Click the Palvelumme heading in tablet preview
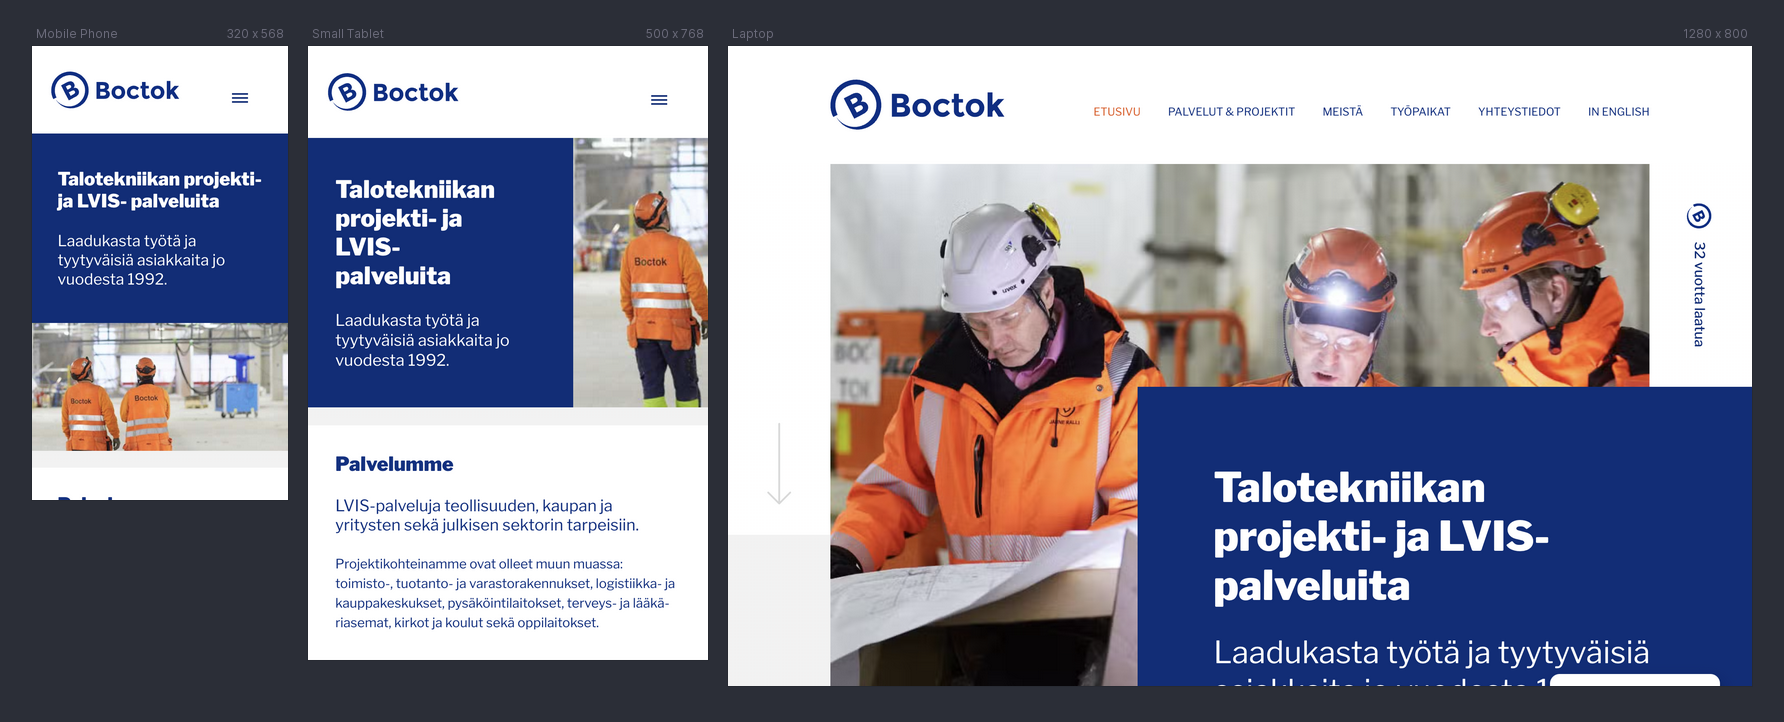 (x=394, y=464)
